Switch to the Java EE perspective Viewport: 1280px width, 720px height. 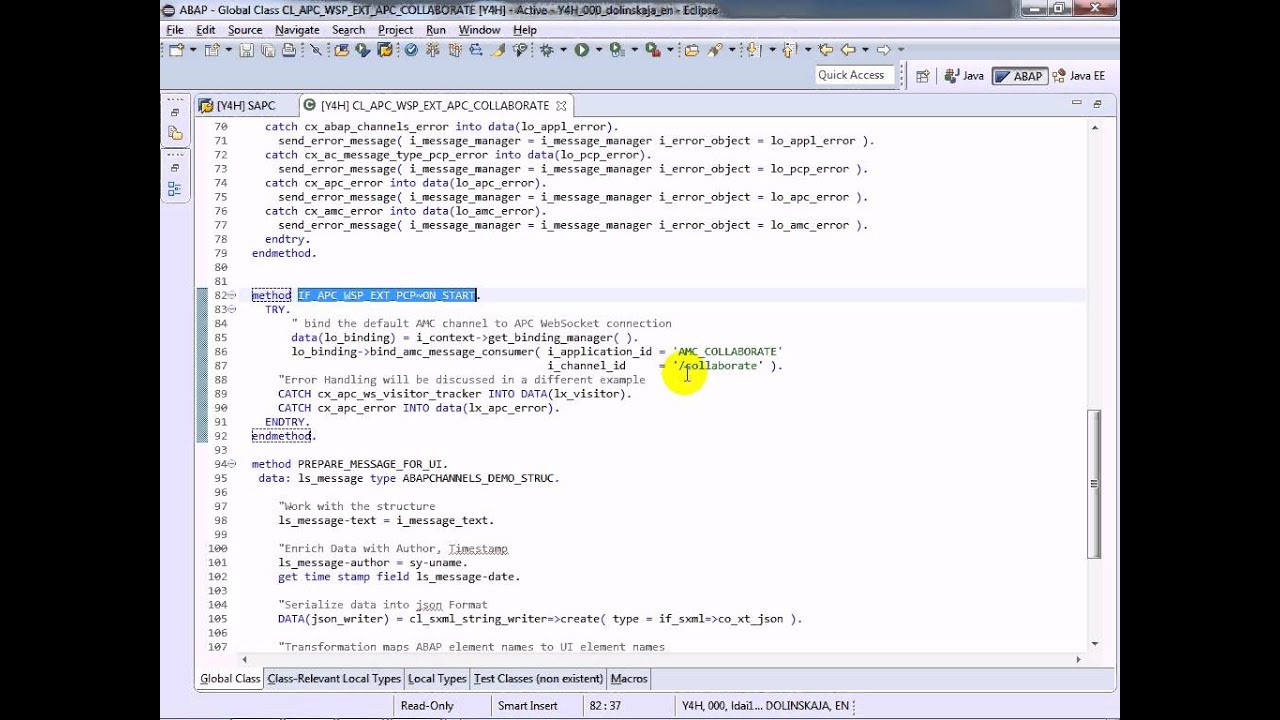1078,76
